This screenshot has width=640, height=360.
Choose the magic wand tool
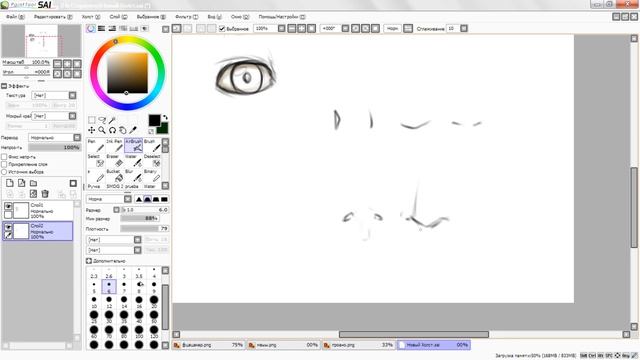pyautogui.click(x=112, y=120)
